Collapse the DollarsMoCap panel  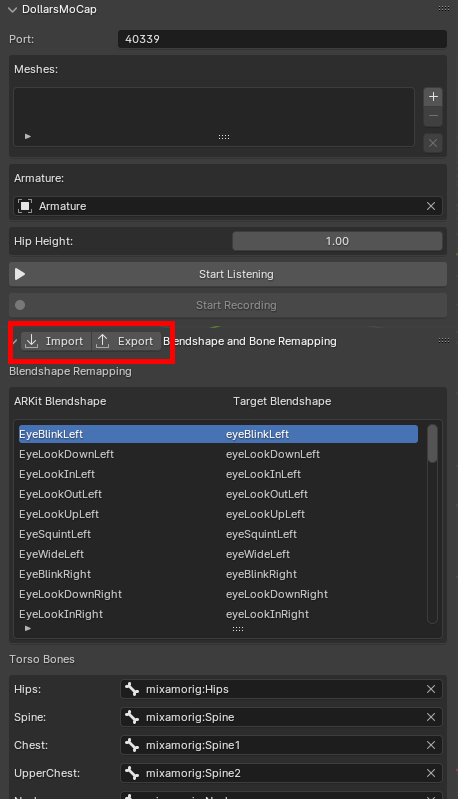(x=13, y=10)
